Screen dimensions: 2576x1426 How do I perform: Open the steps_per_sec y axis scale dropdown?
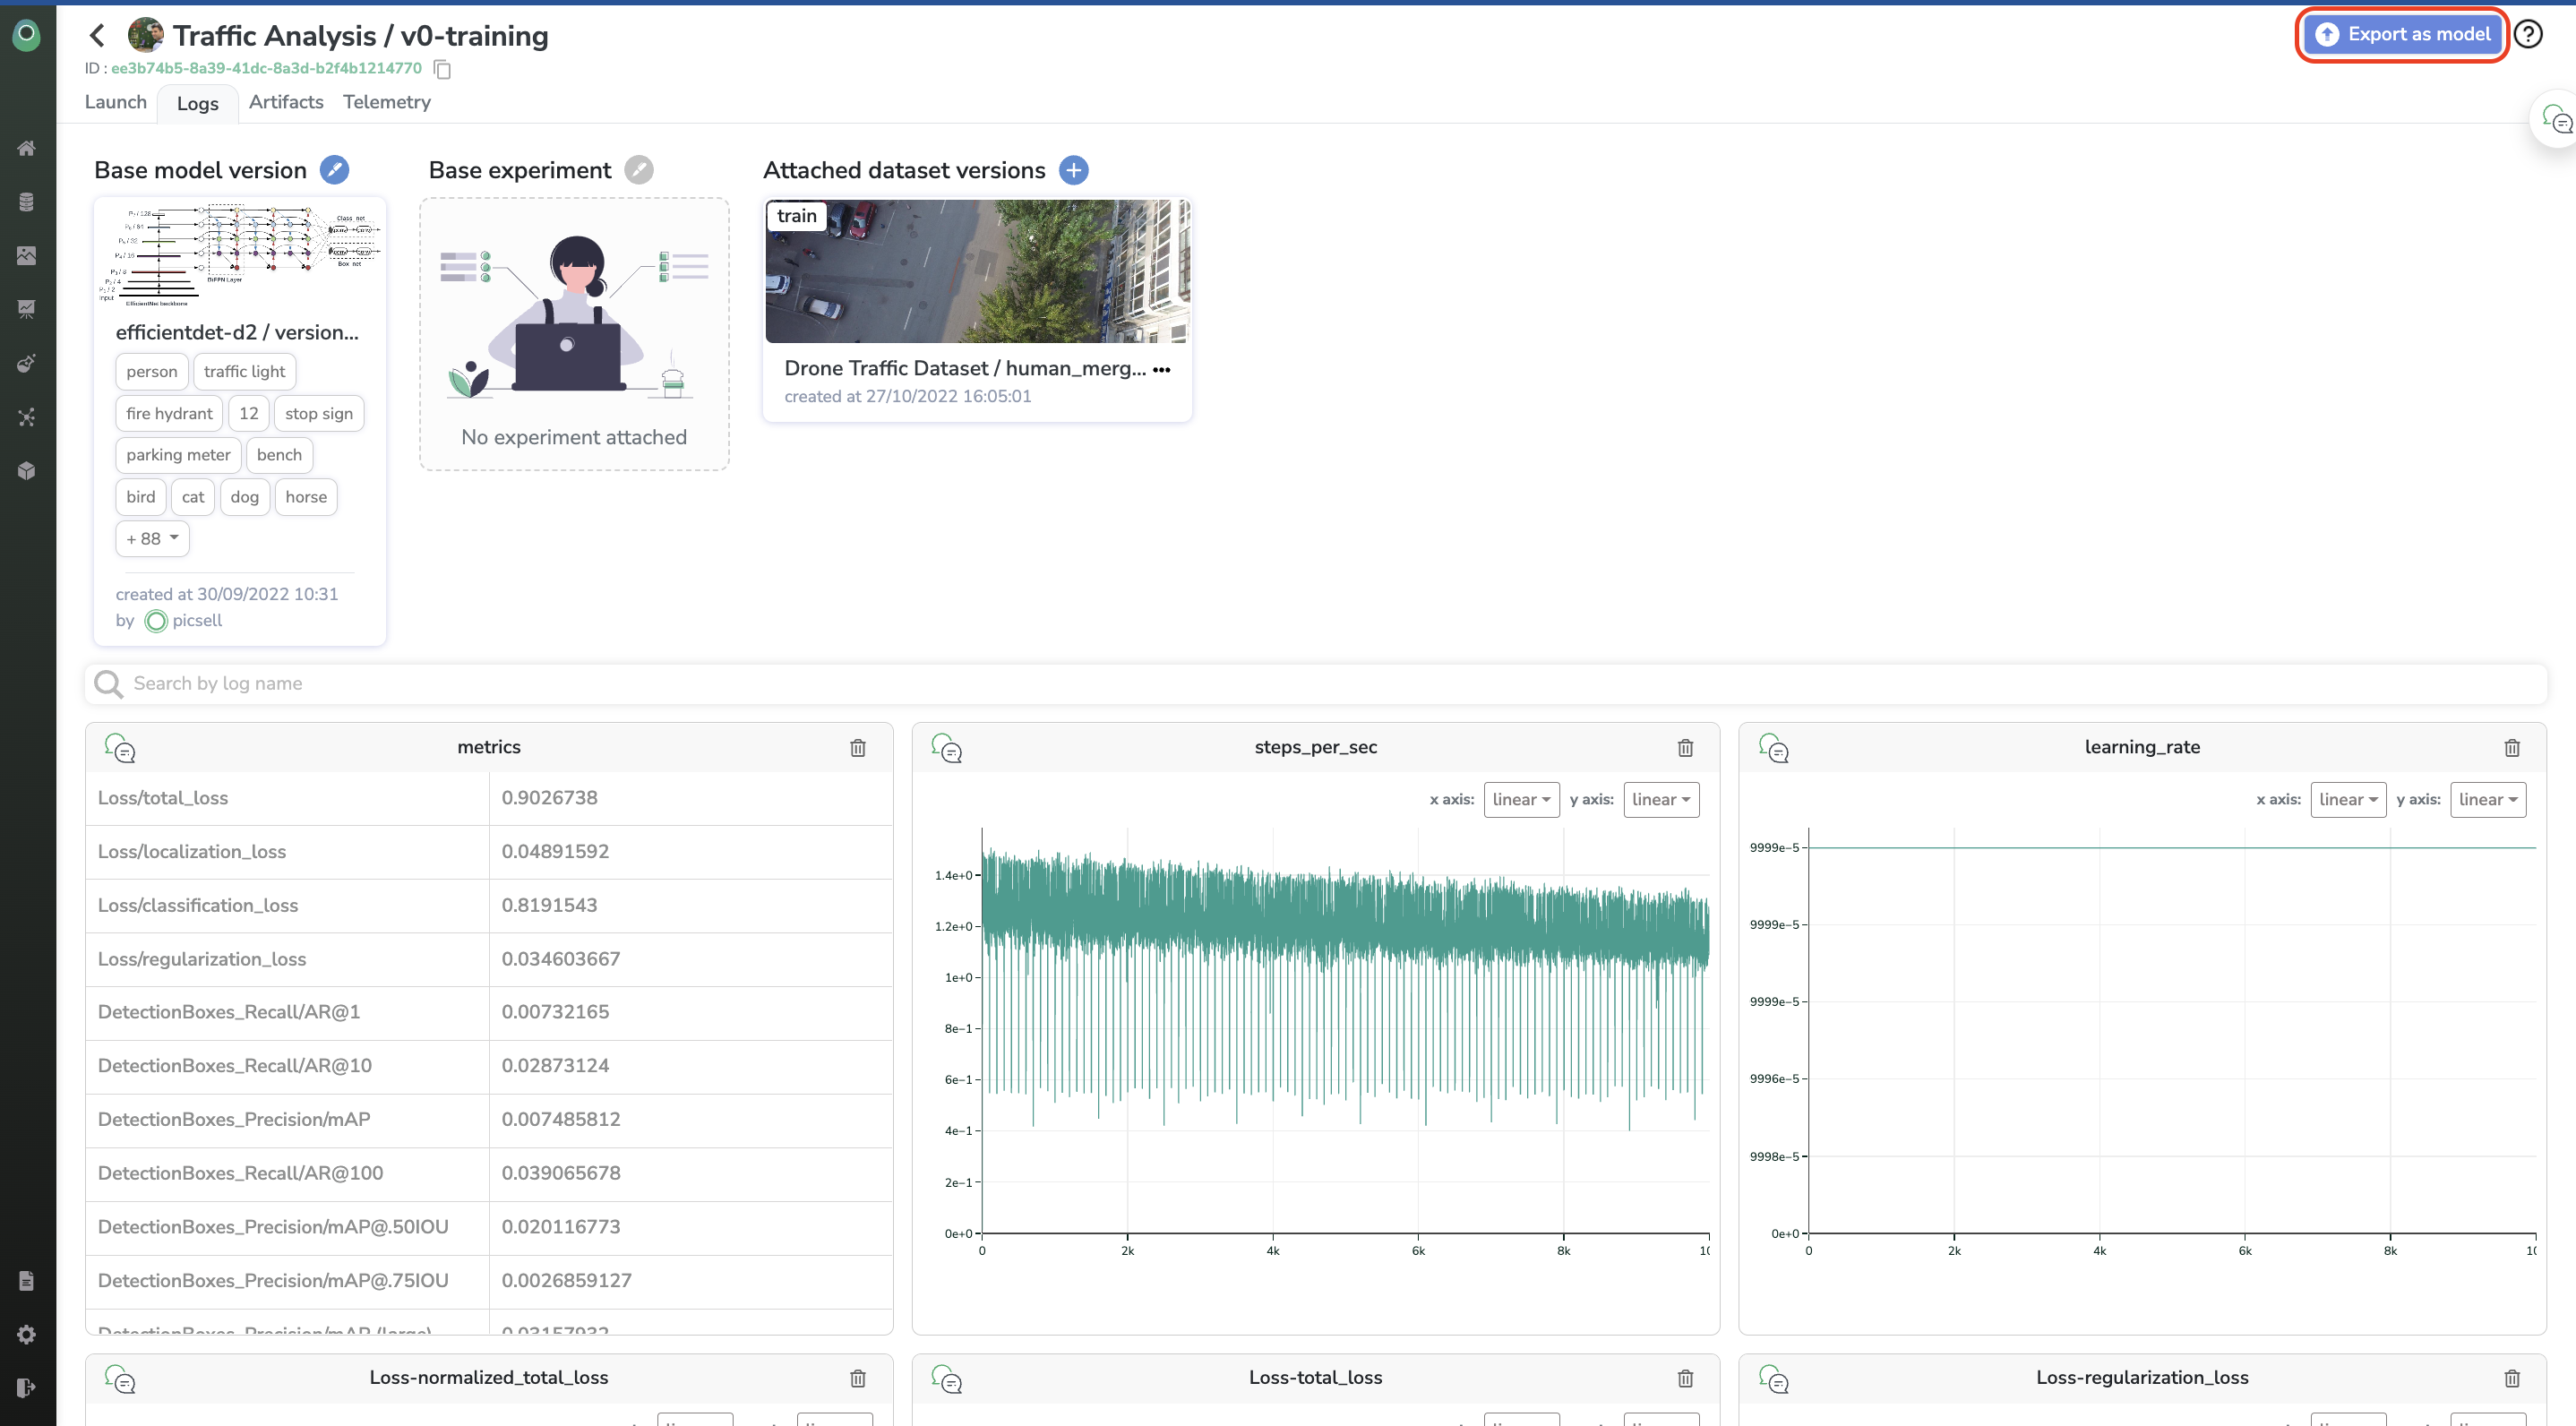[x=1660, y=799]
